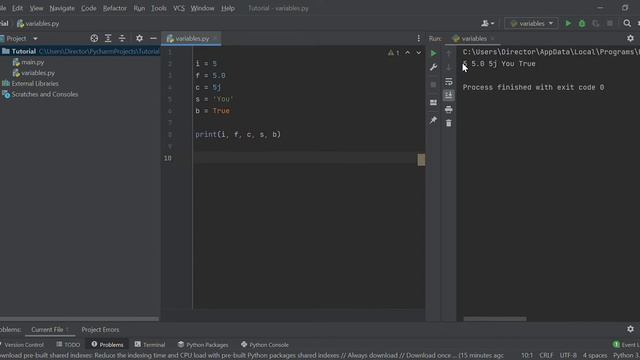Click CRLF line separator in status bar
Viewport: 640px width, 360px height.
pos(546,356)
